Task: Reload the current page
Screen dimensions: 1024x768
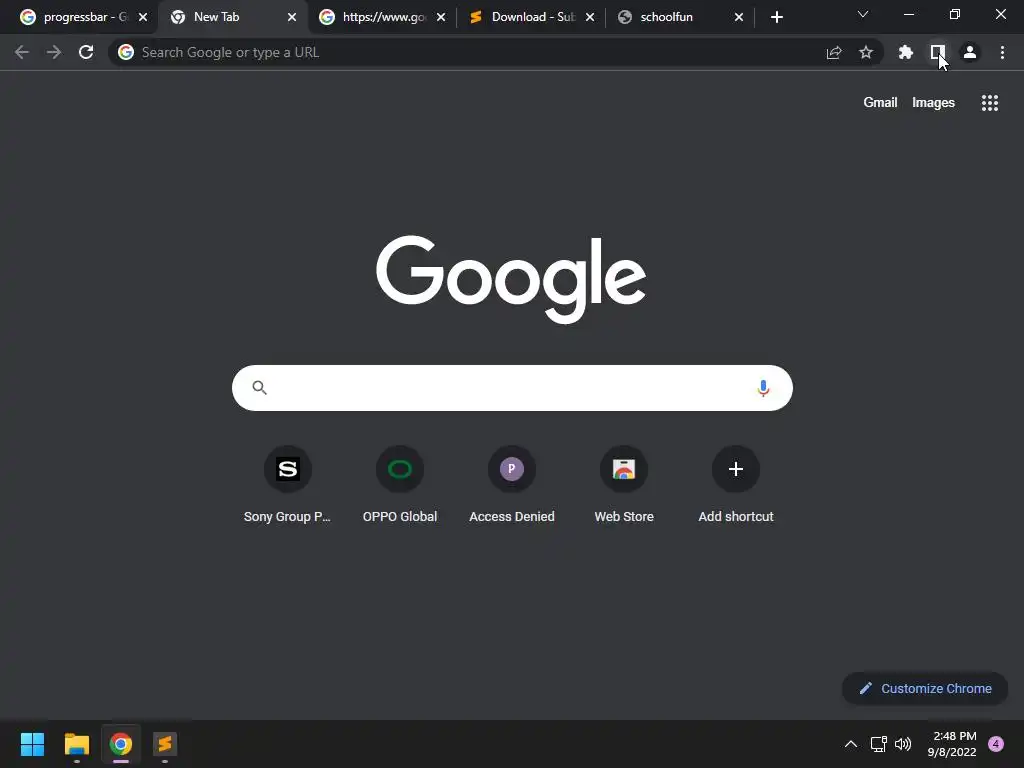Action: pyautogui.click(x=86, y=52)
